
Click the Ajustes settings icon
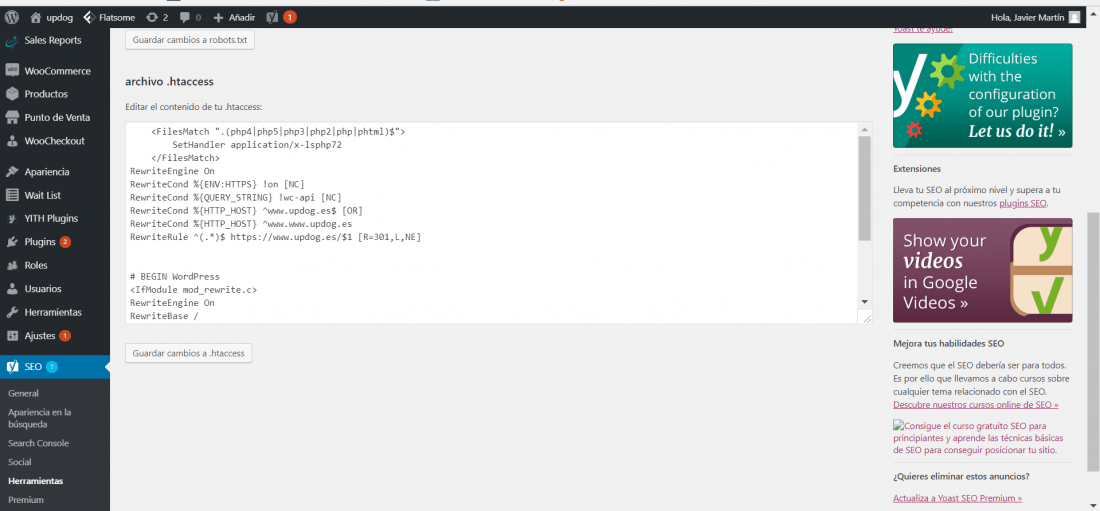click(12, 336)
